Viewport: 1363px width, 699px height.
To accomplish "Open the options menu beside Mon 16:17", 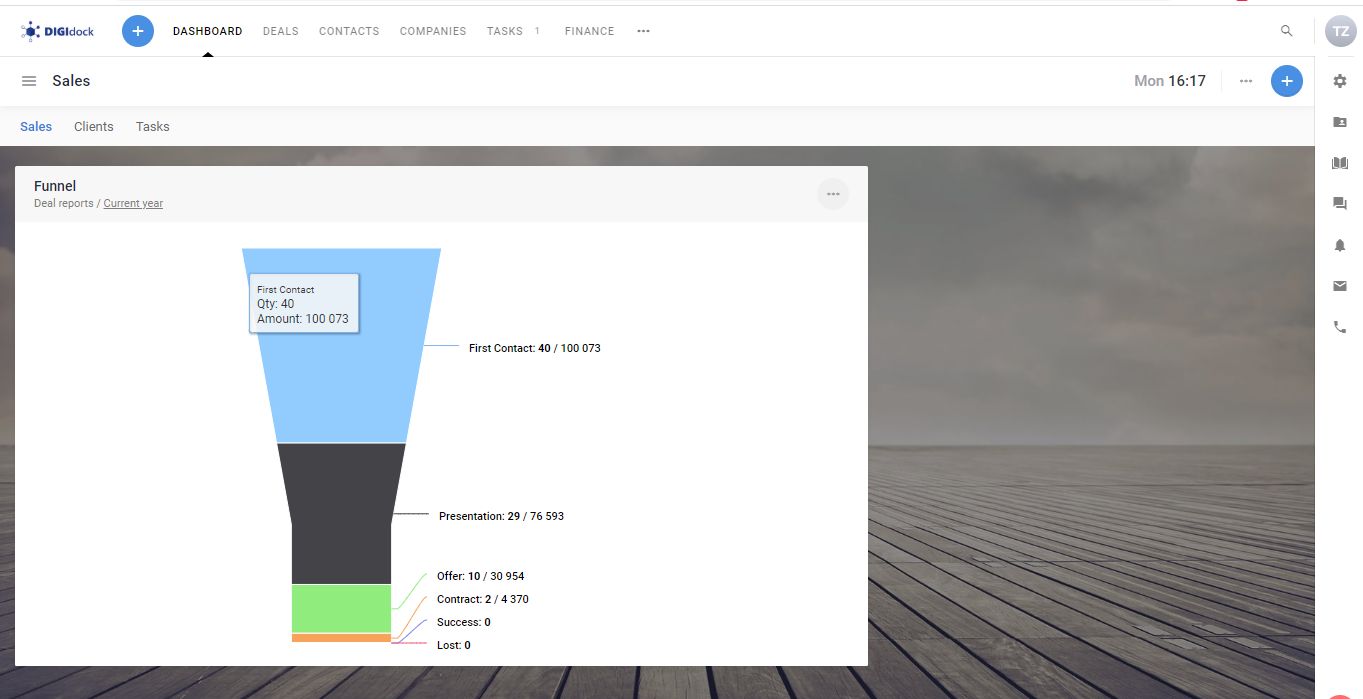I will click(1245, 81).
